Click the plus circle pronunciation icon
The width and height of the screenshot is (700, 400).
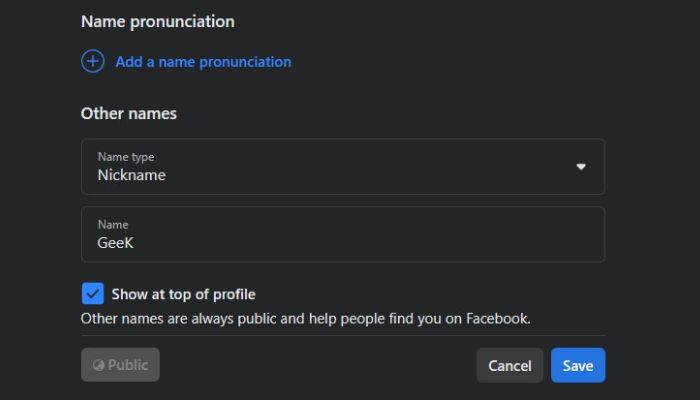(92, 61)
